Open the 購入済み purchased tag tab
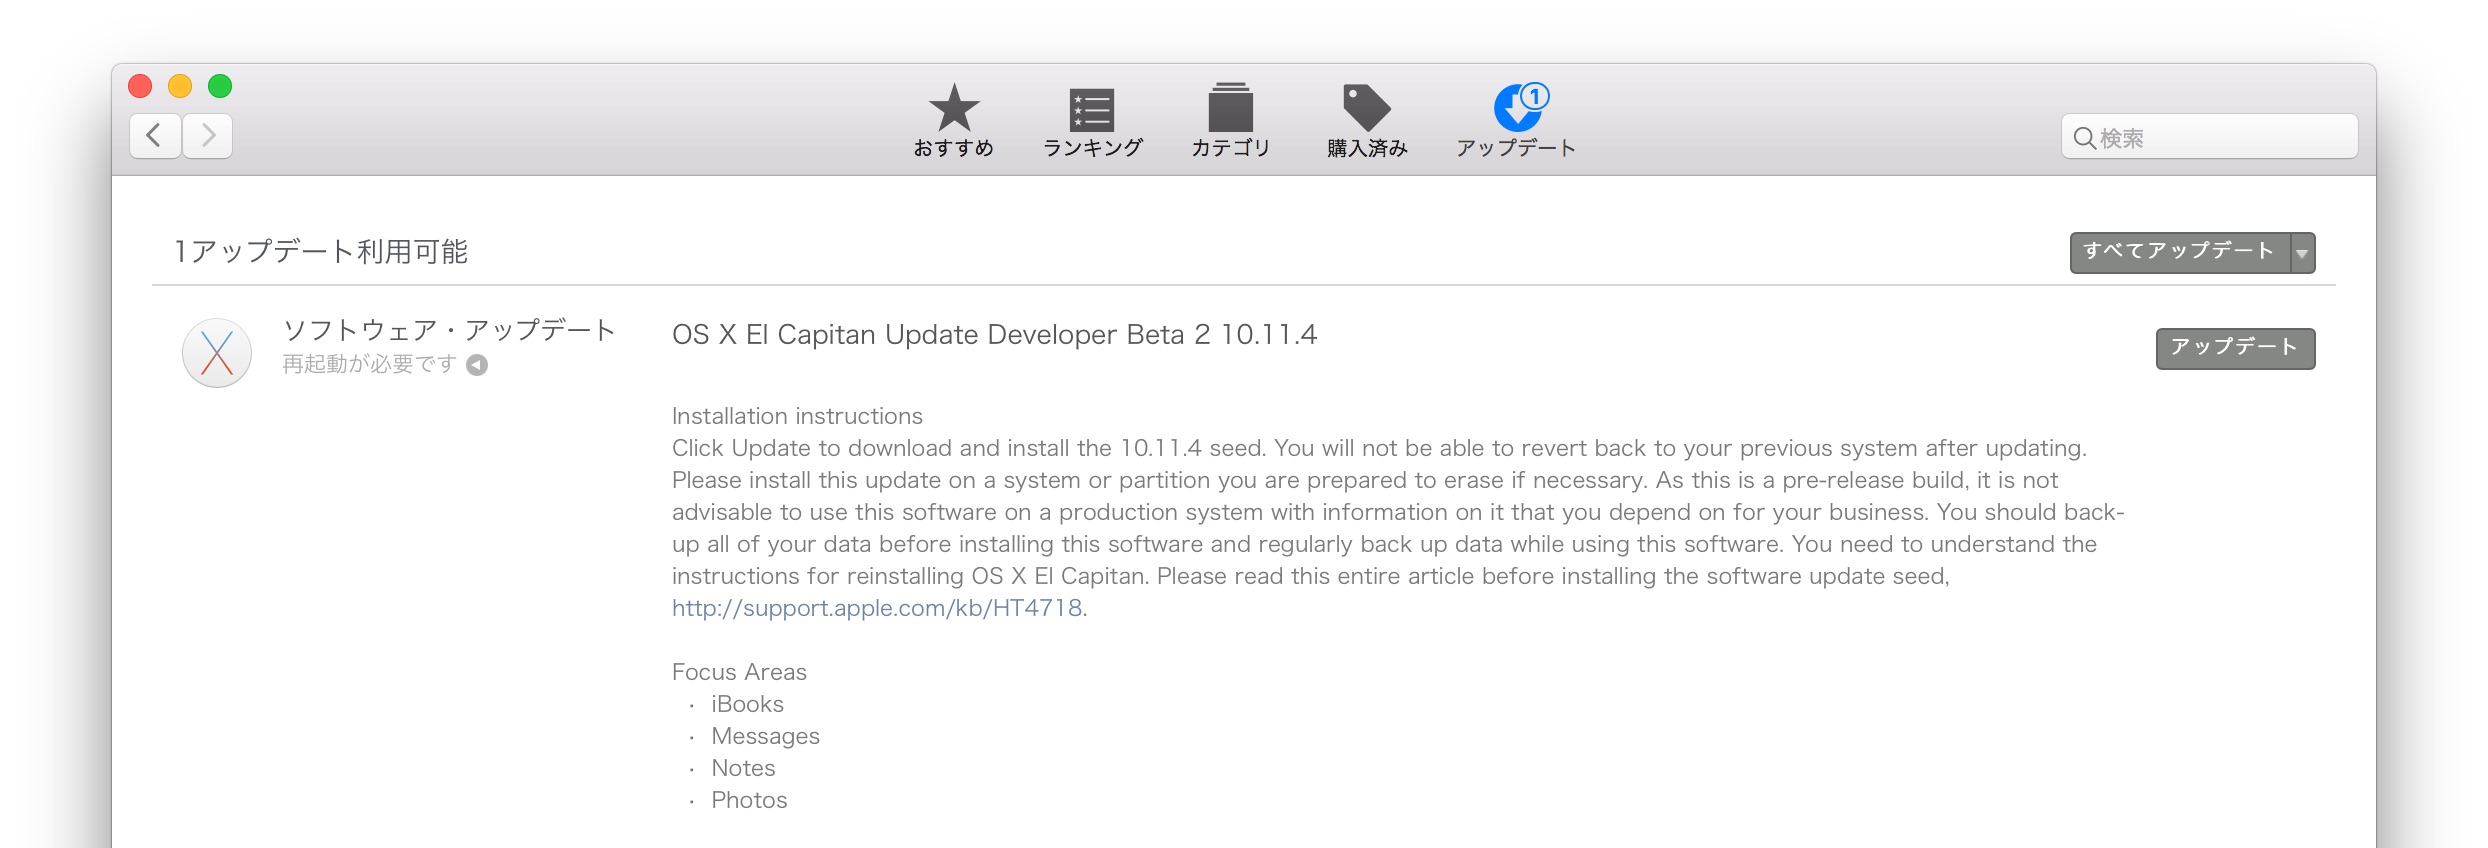Screen dimensions: 2488x848 coord(1367,121)
